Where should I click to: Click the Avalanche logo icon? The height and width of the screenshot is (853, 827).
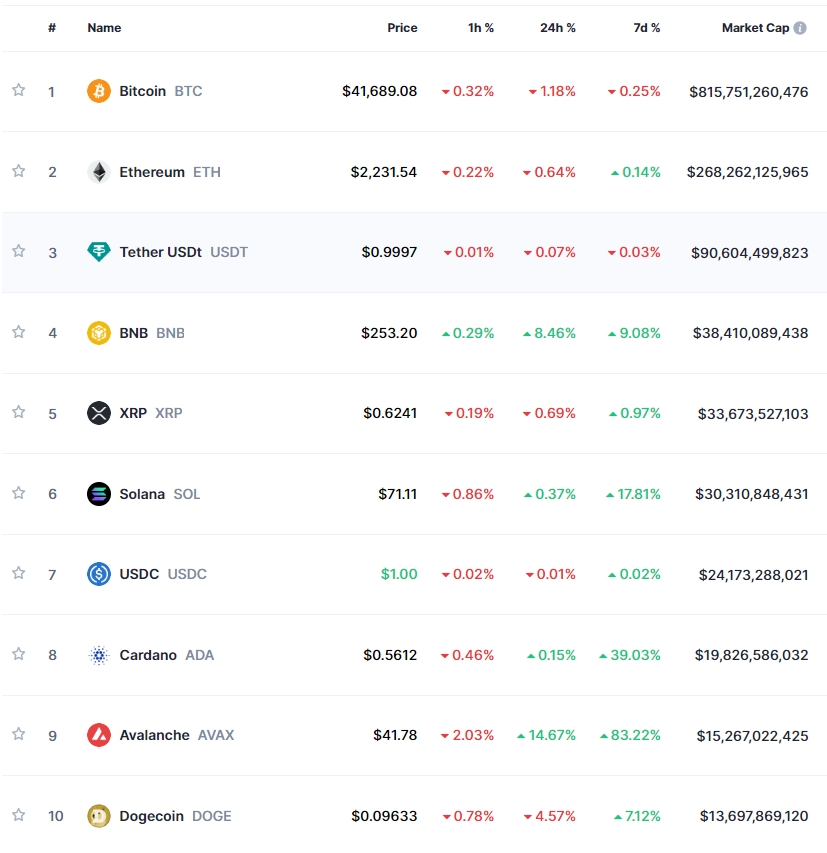[98, 735]
